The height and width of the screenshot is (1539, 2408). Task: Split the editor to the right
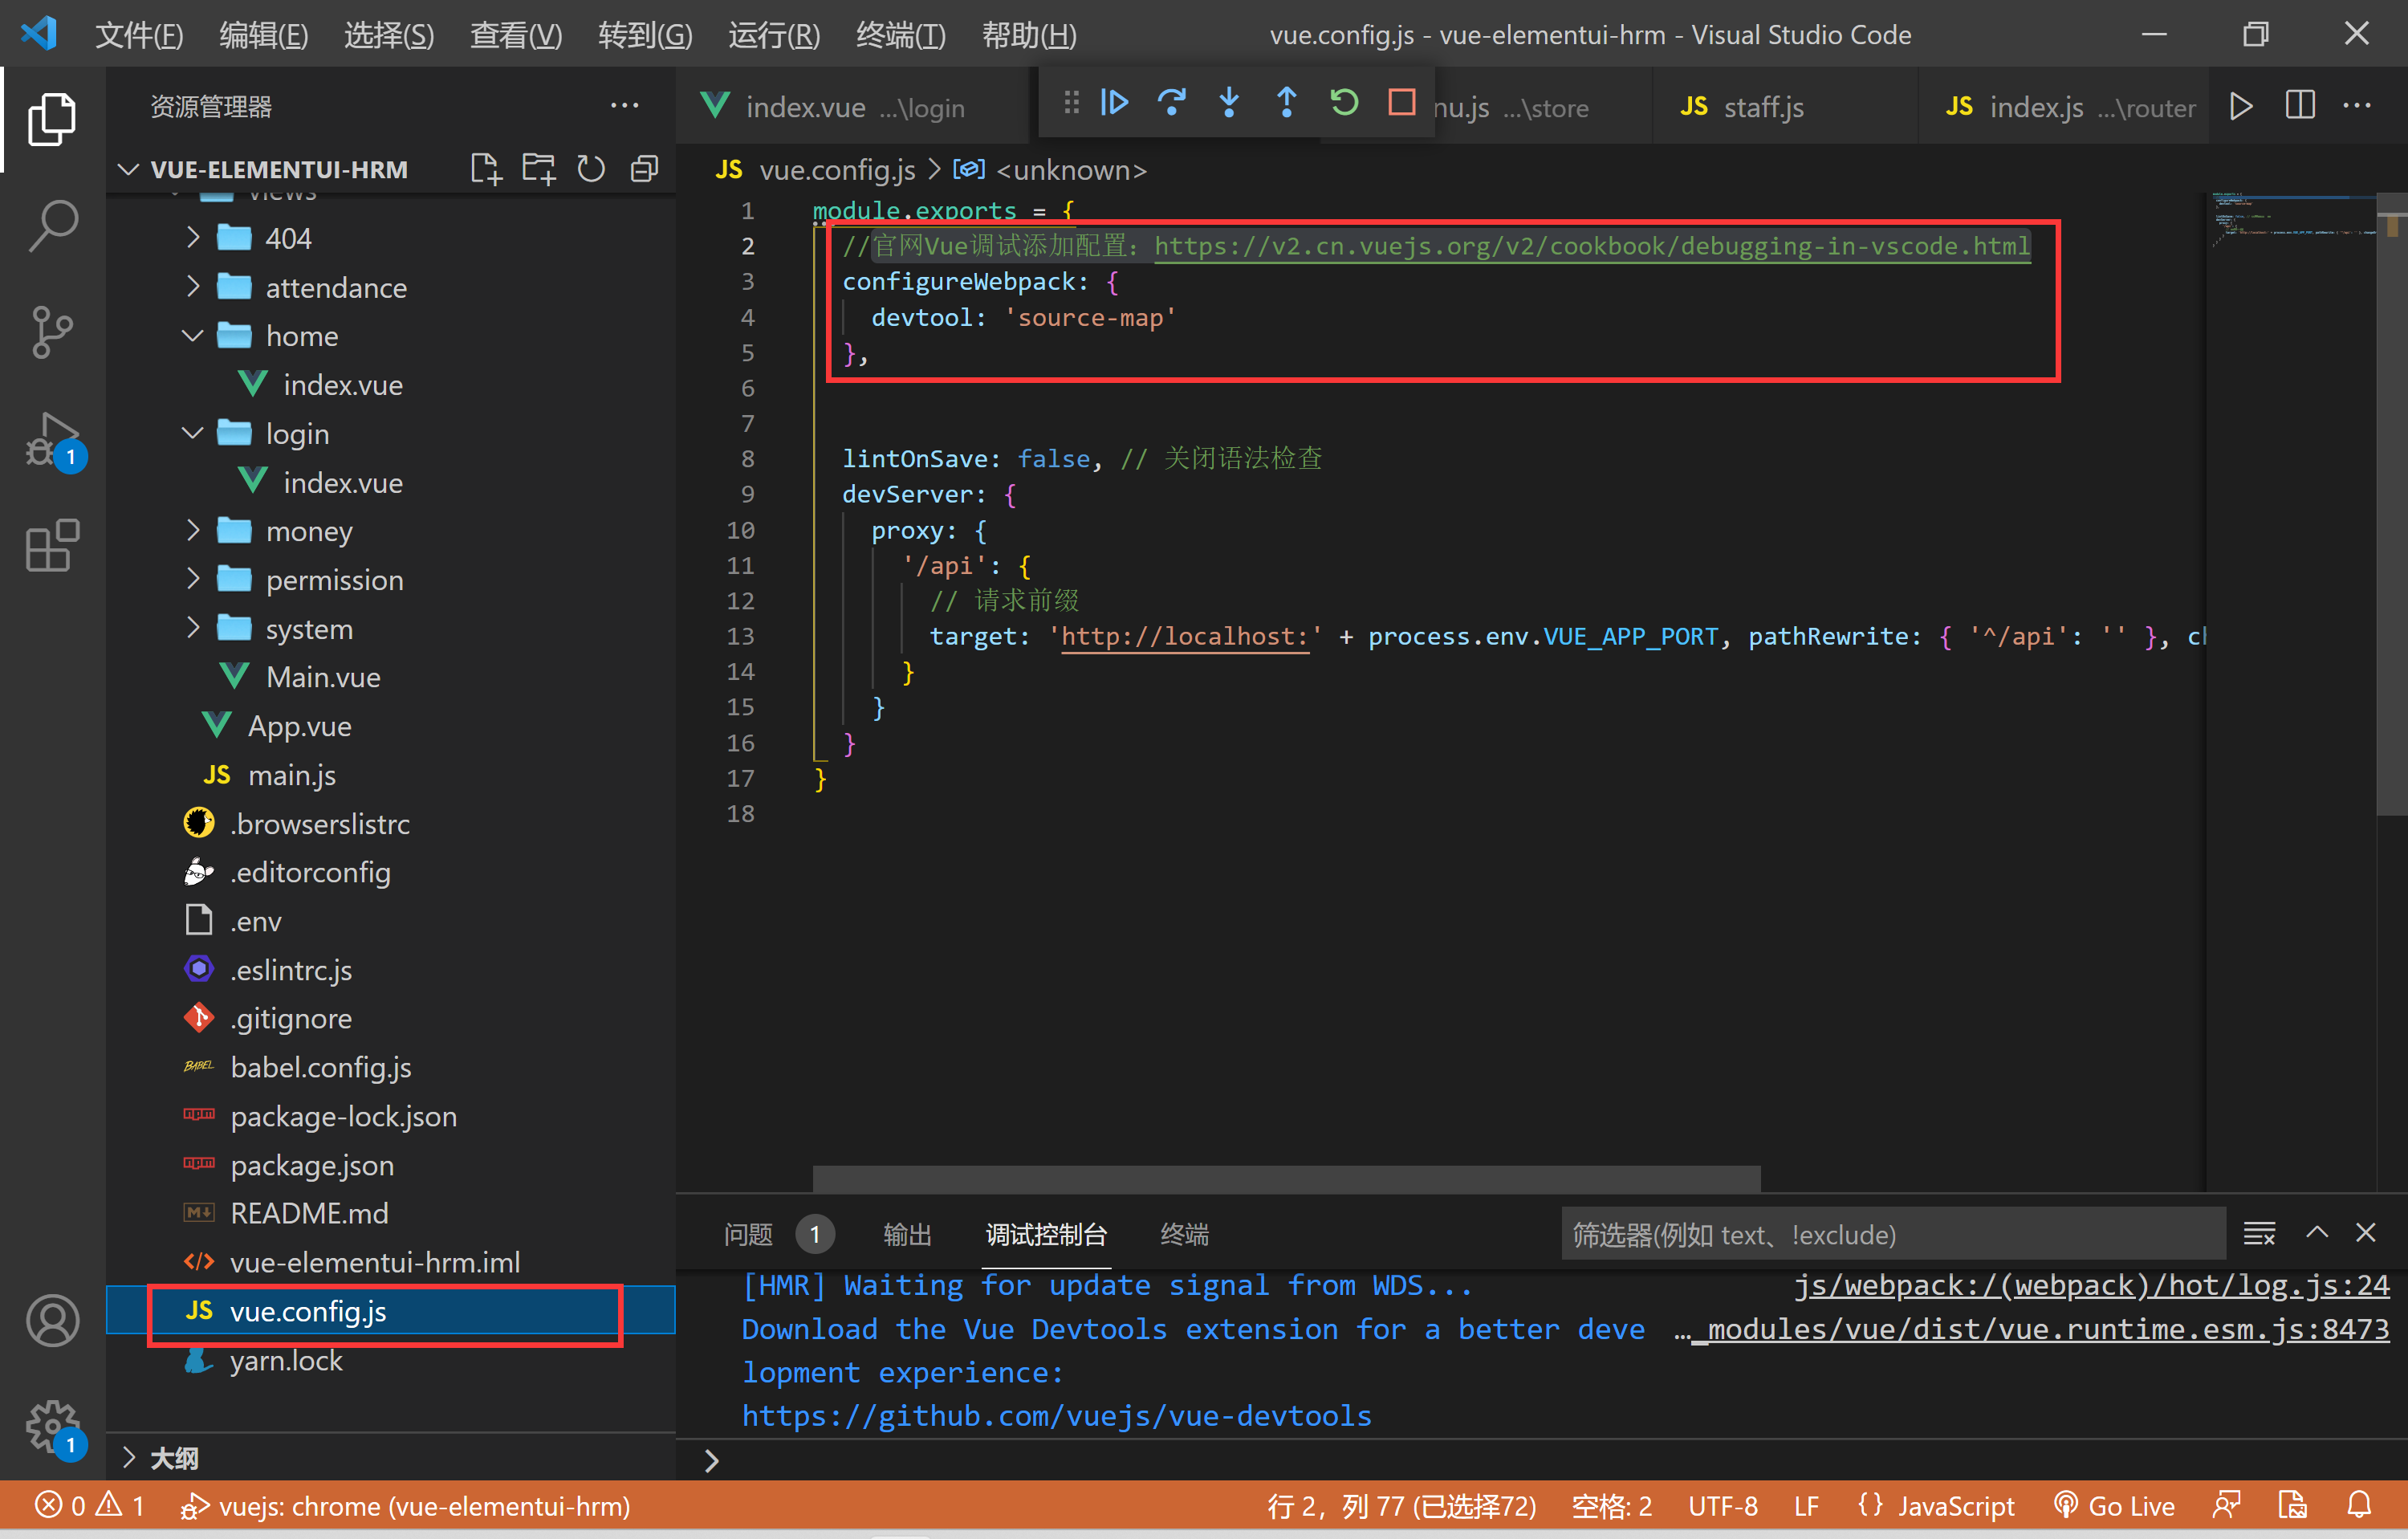pyautogui.click(x=2300, y=106)
